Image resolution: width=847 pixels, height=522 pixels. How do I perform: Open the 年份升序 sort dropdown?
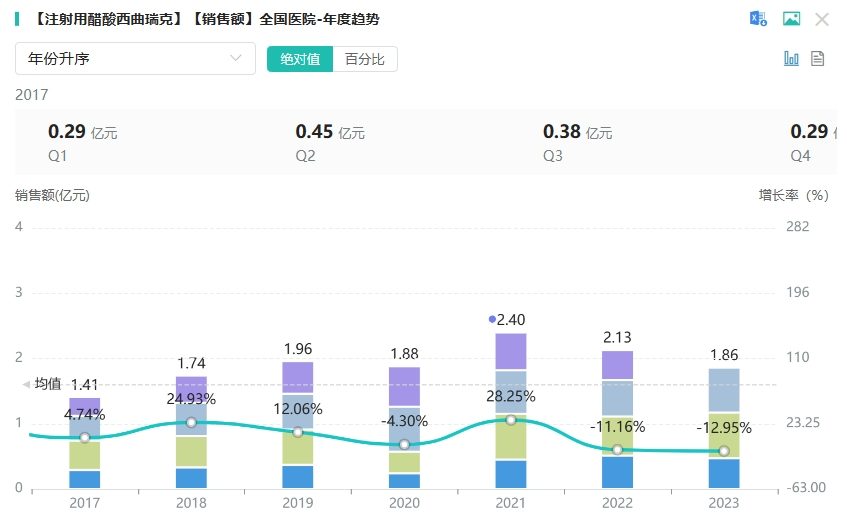pyautogui.click(x=135, y=59)
